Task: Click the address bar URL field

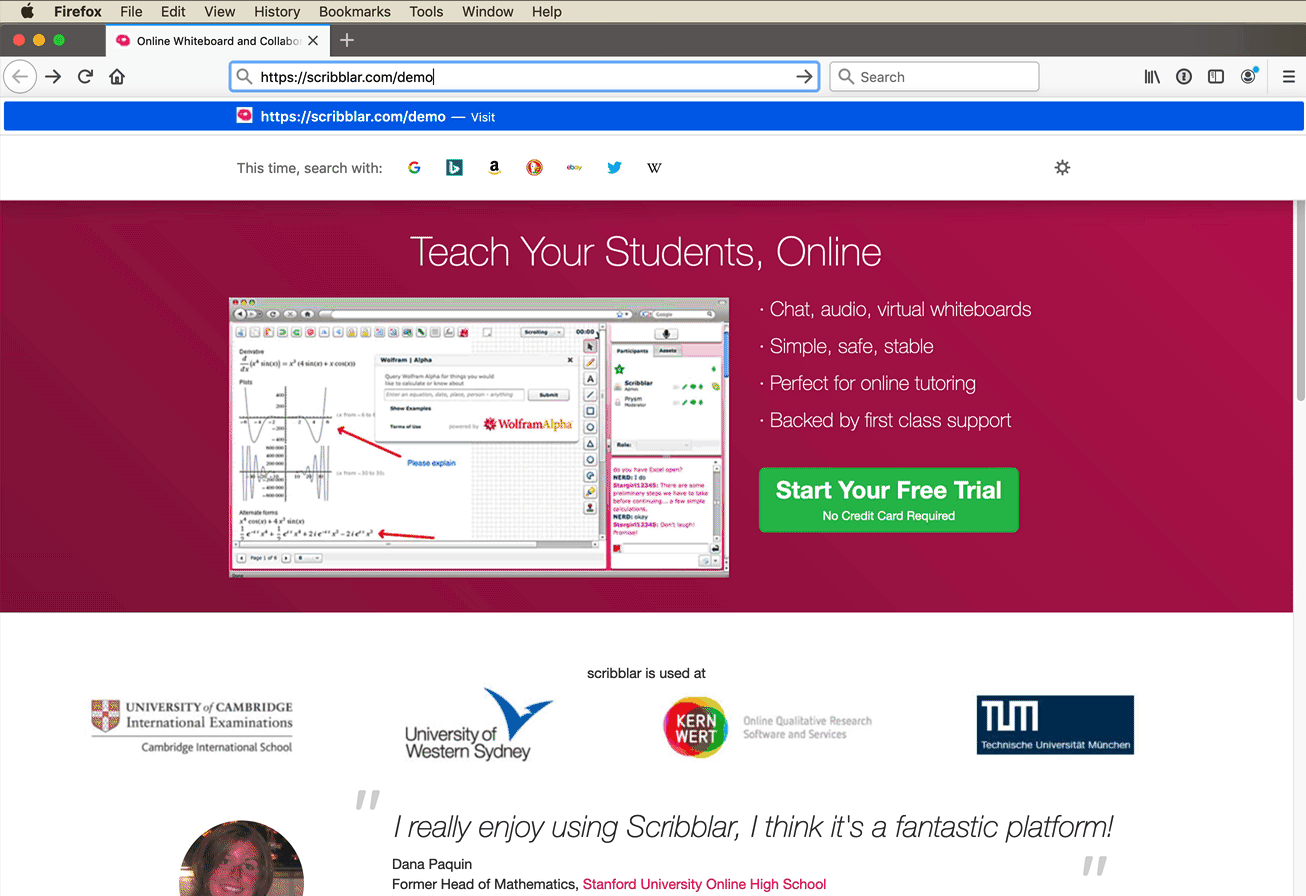Action: coord(524,77)
